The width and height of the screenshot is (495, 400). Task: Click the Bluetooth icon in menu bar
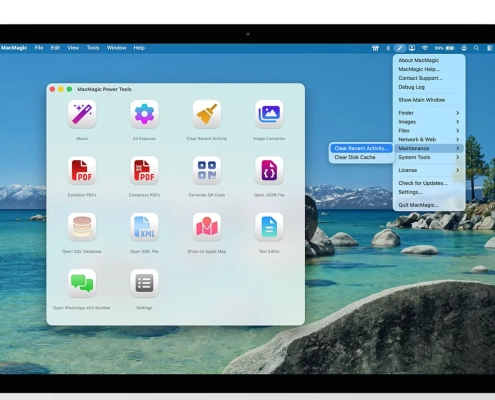coord(388,48)
